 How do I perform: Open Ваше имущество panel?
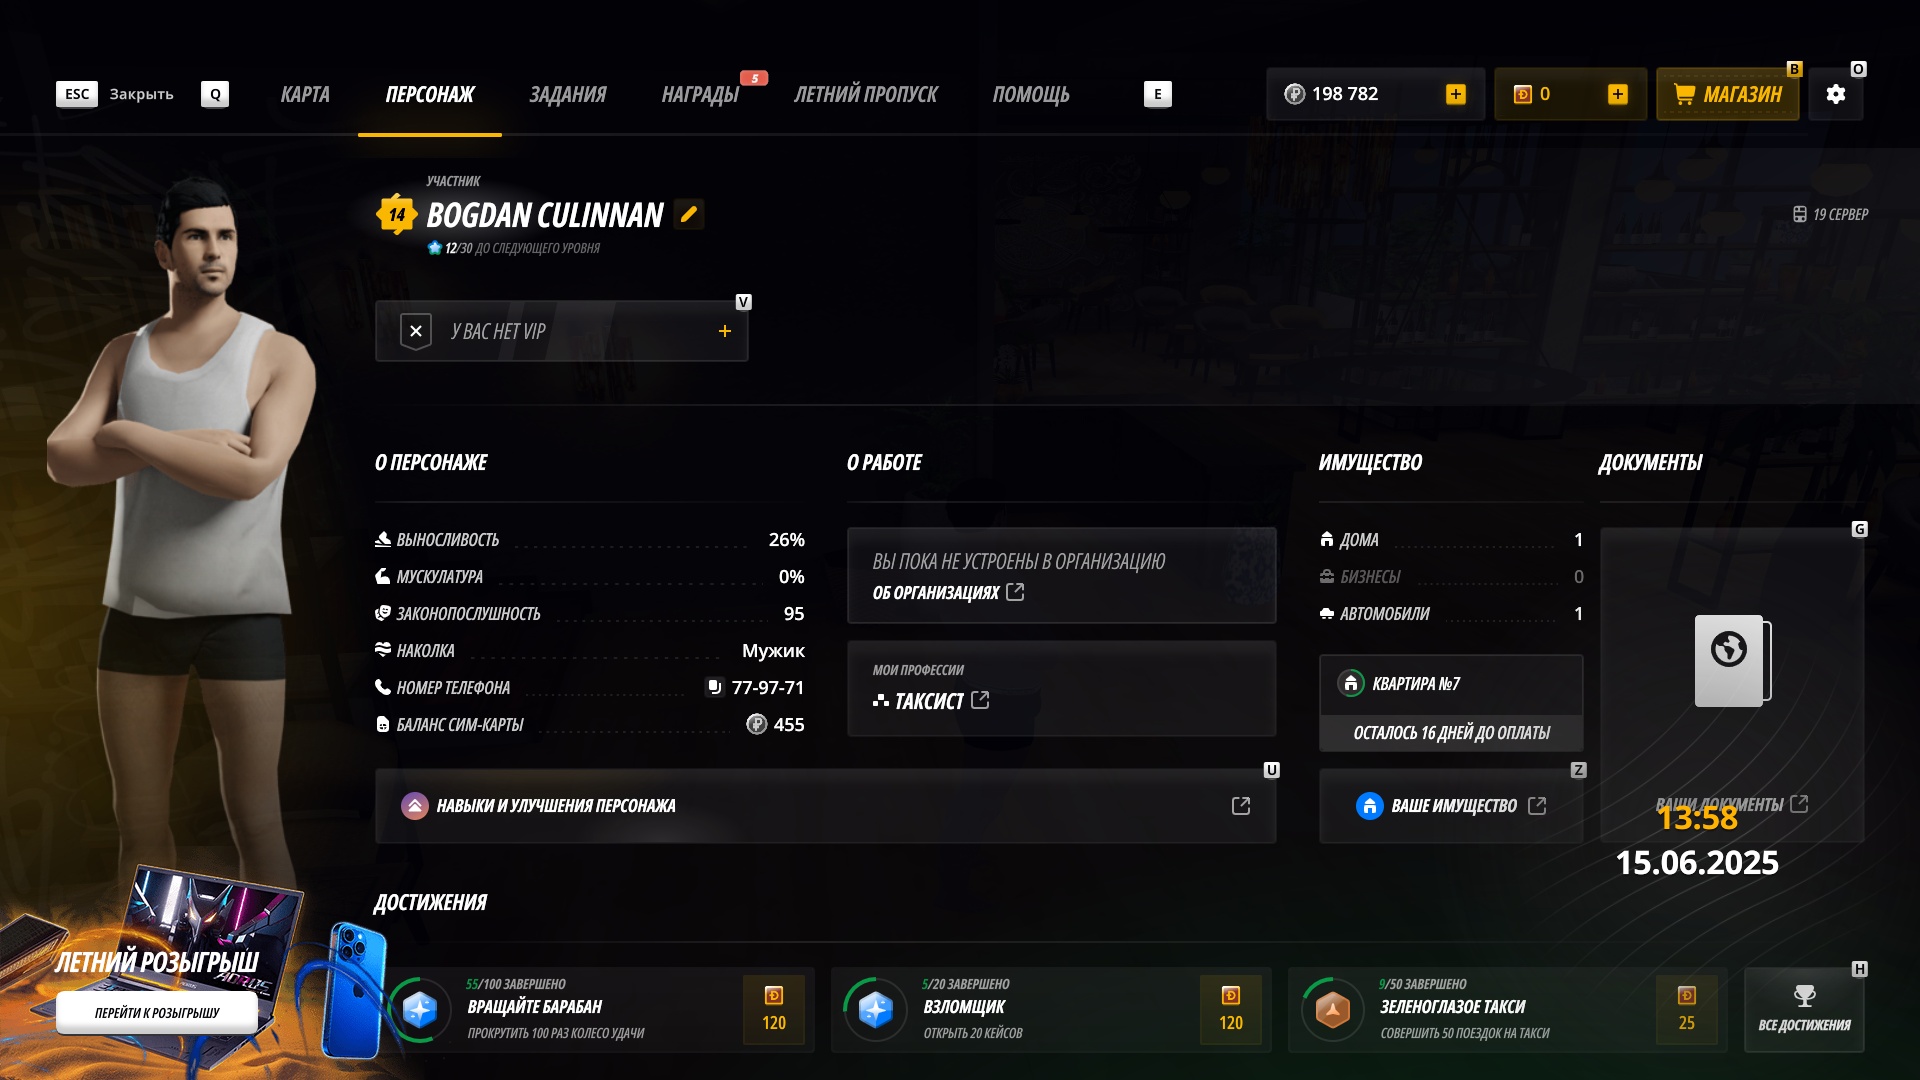click(1451, 806)
